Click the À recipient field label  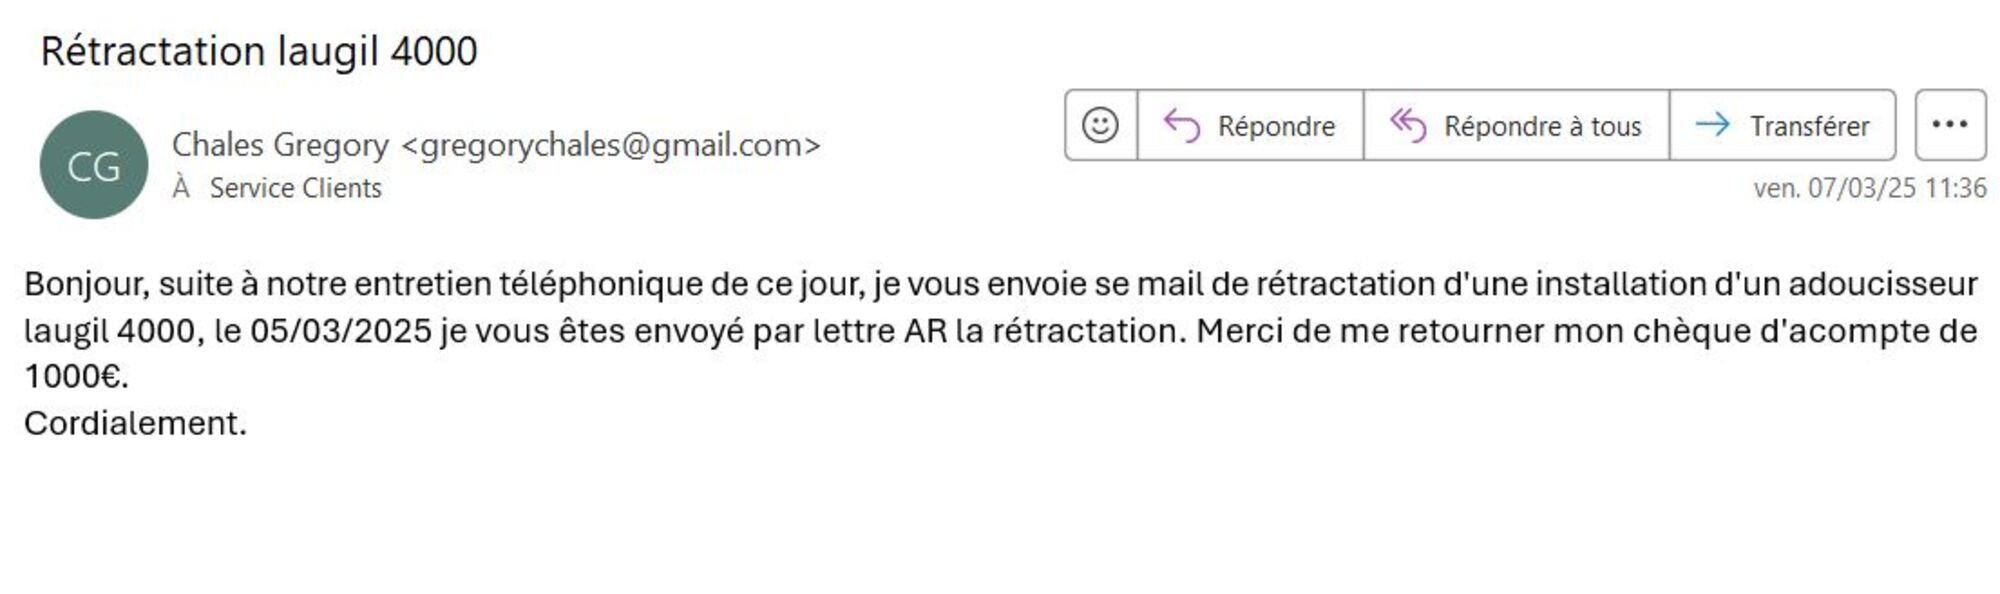pos(181,188)
